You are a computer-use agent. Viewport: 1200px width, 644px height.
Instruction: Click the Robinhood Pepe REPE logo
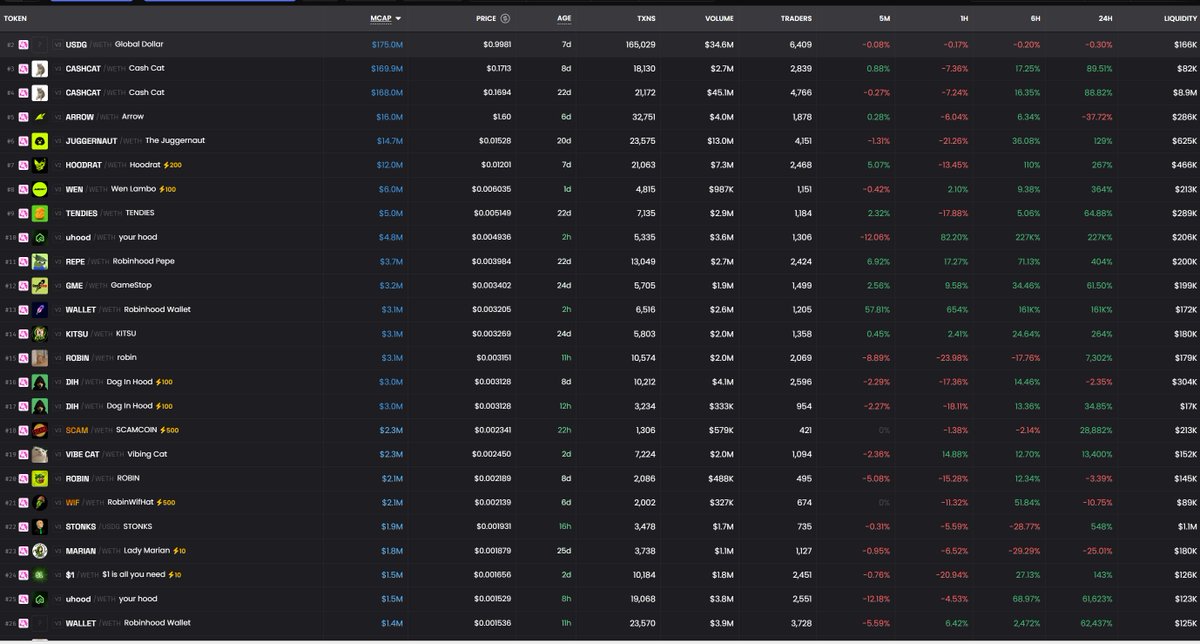[x=39, y=261]
